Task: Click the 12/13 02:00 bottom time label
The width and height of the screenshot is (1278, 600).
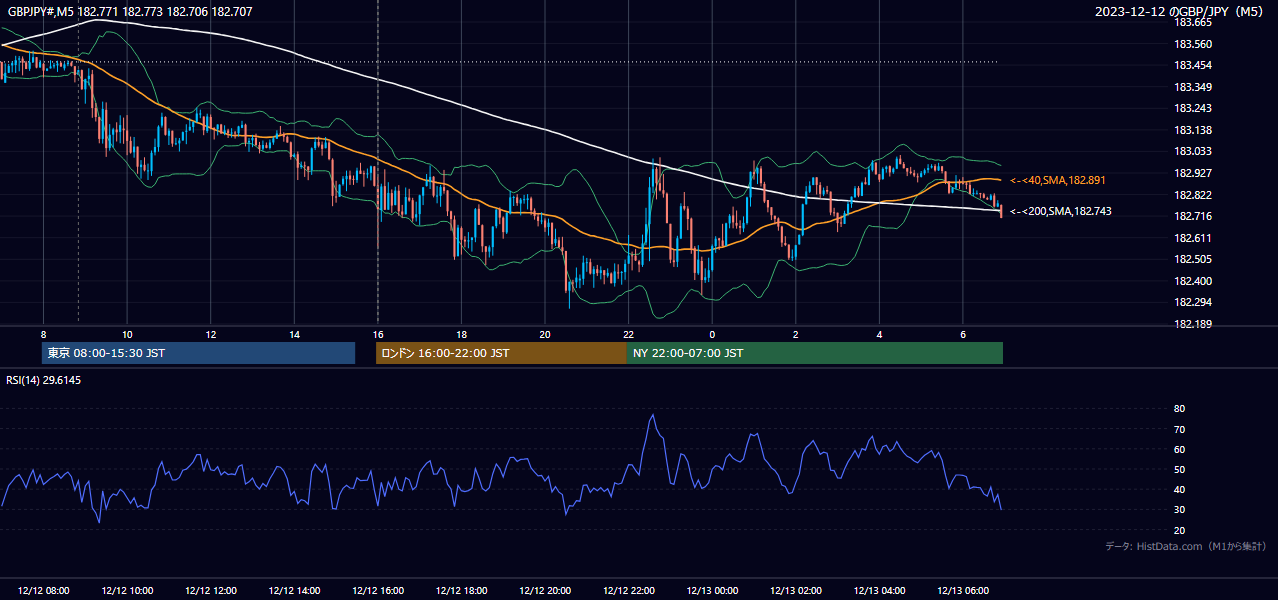Action: (796, 591)
